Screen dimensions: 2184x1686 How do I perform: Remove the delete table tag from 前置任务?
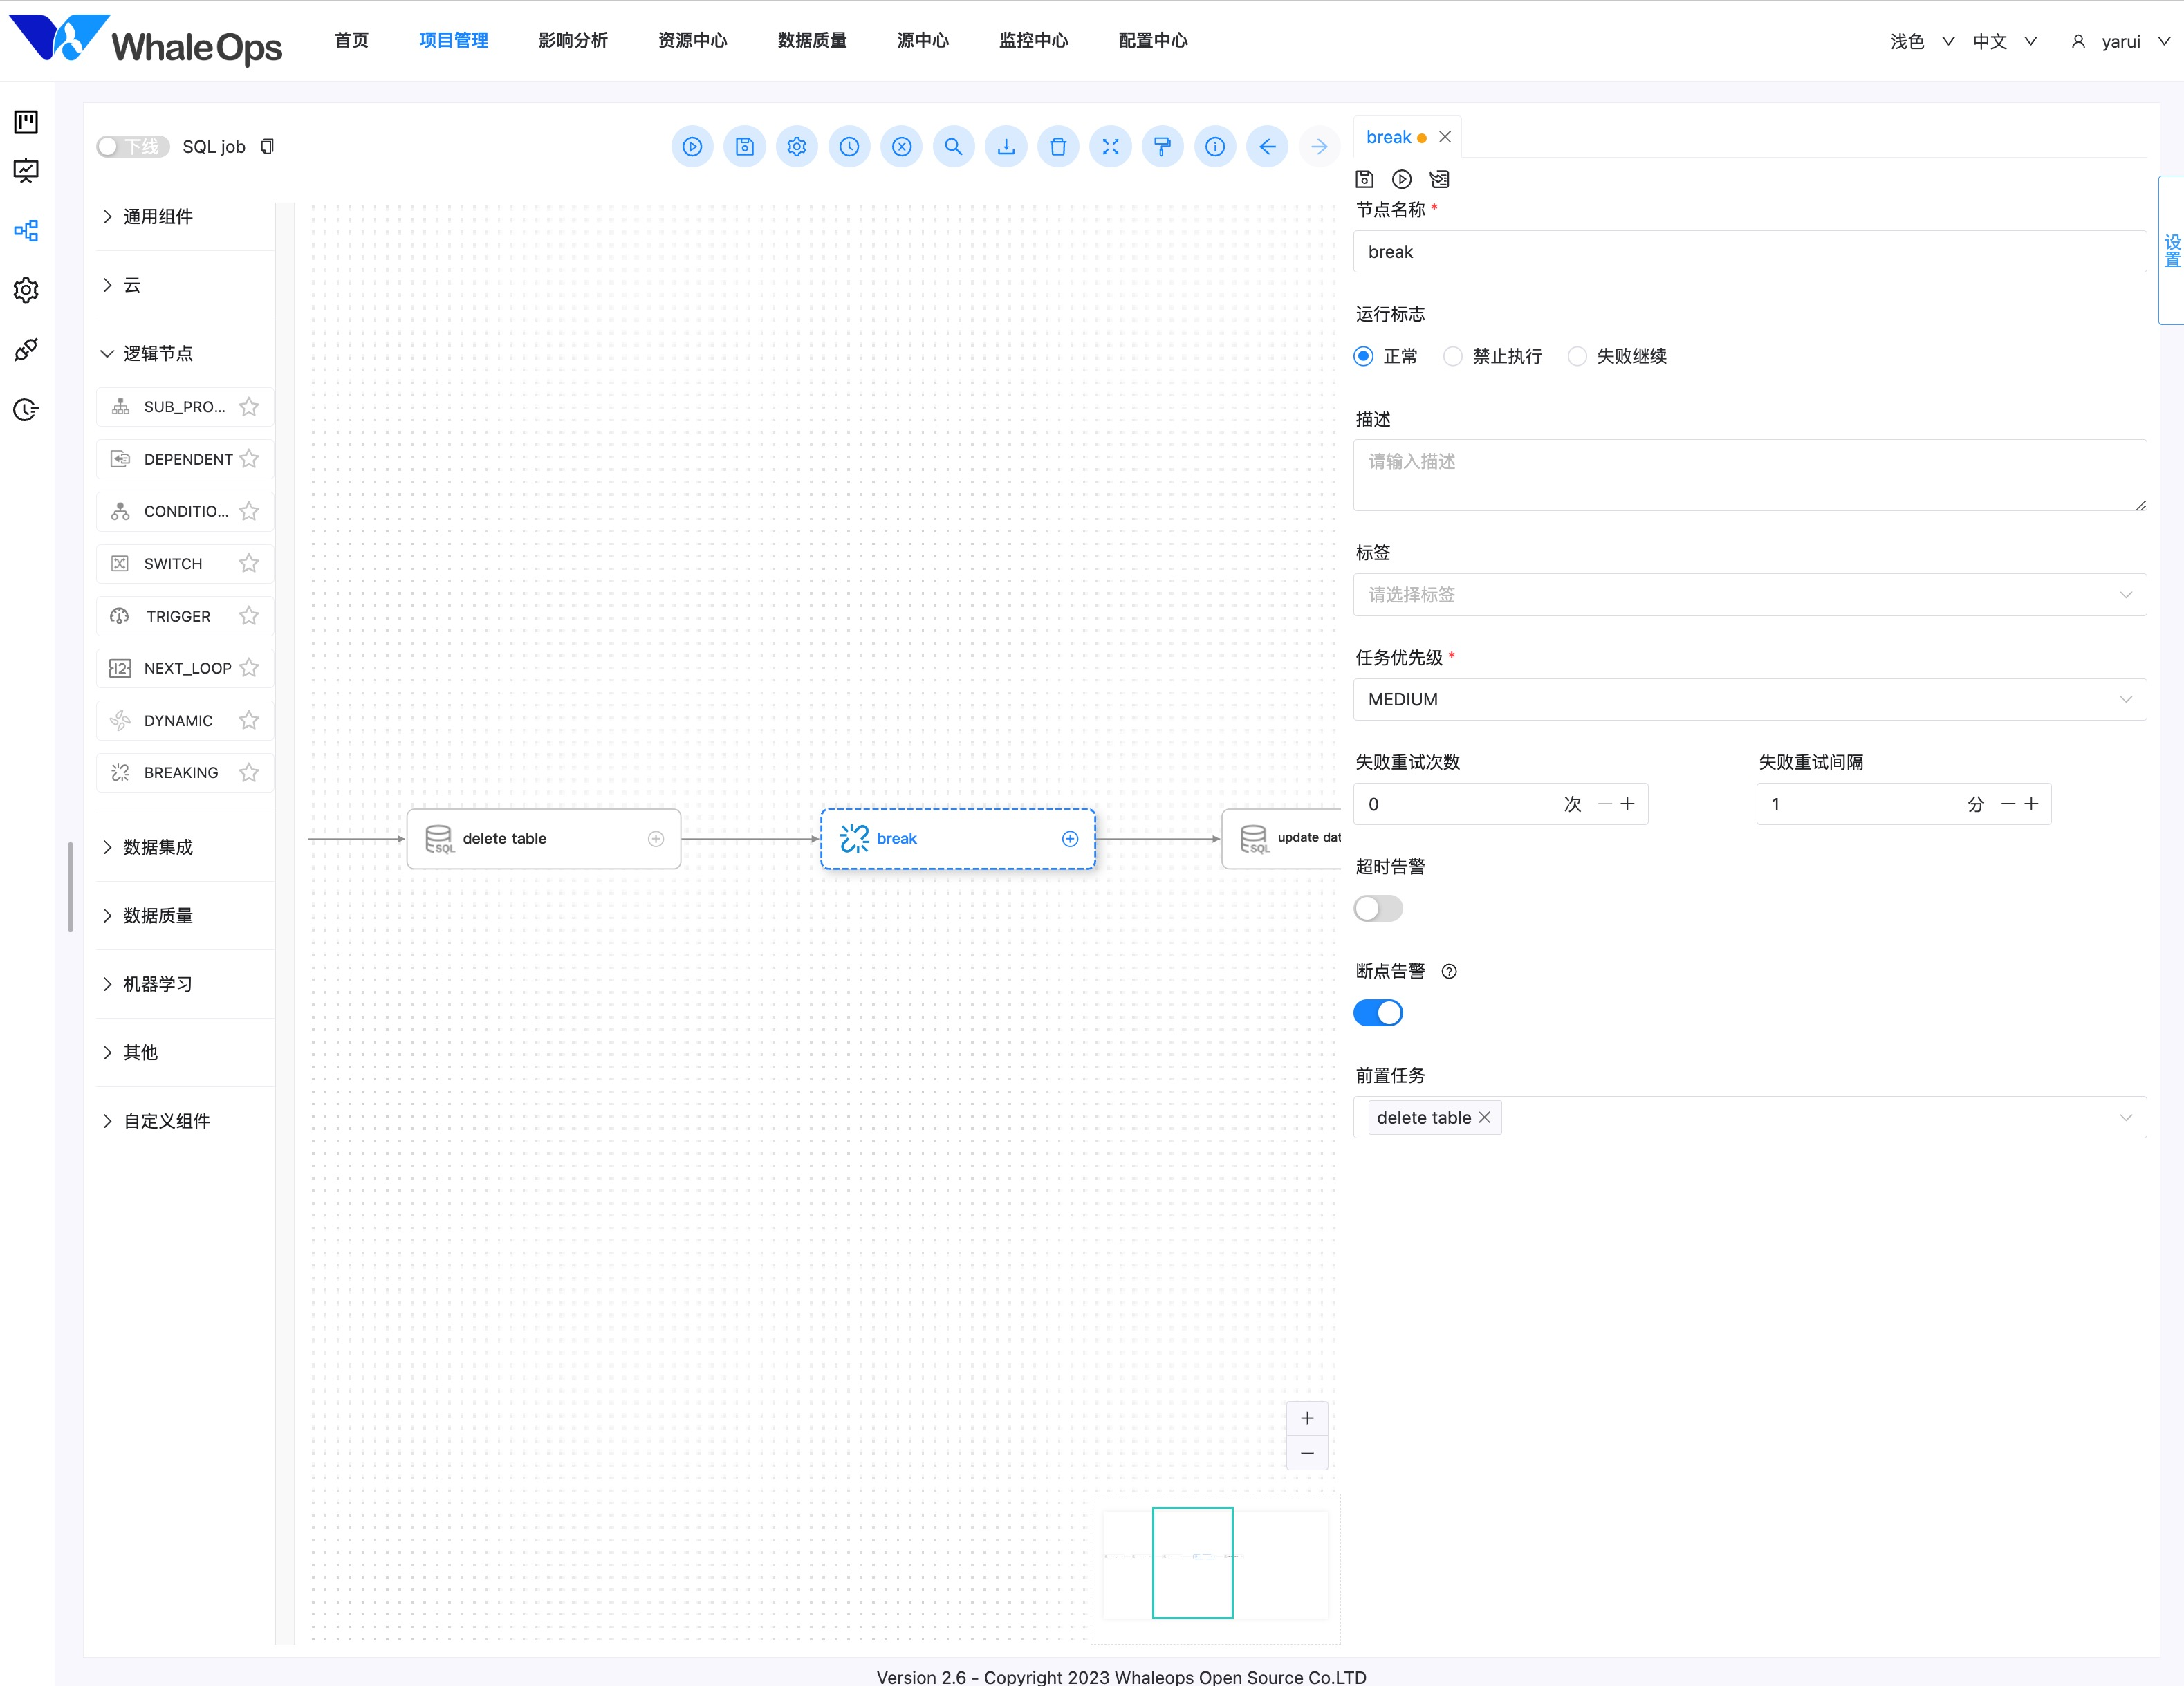[1485, 1117]
